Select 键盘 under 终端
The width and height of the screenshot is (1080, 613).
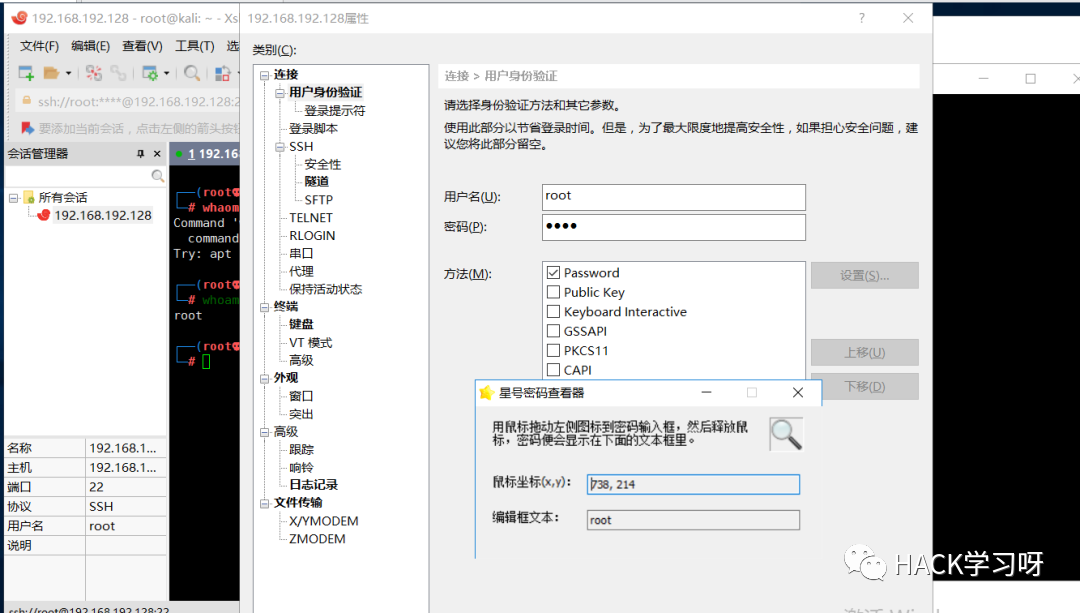[x=301, y=324]
